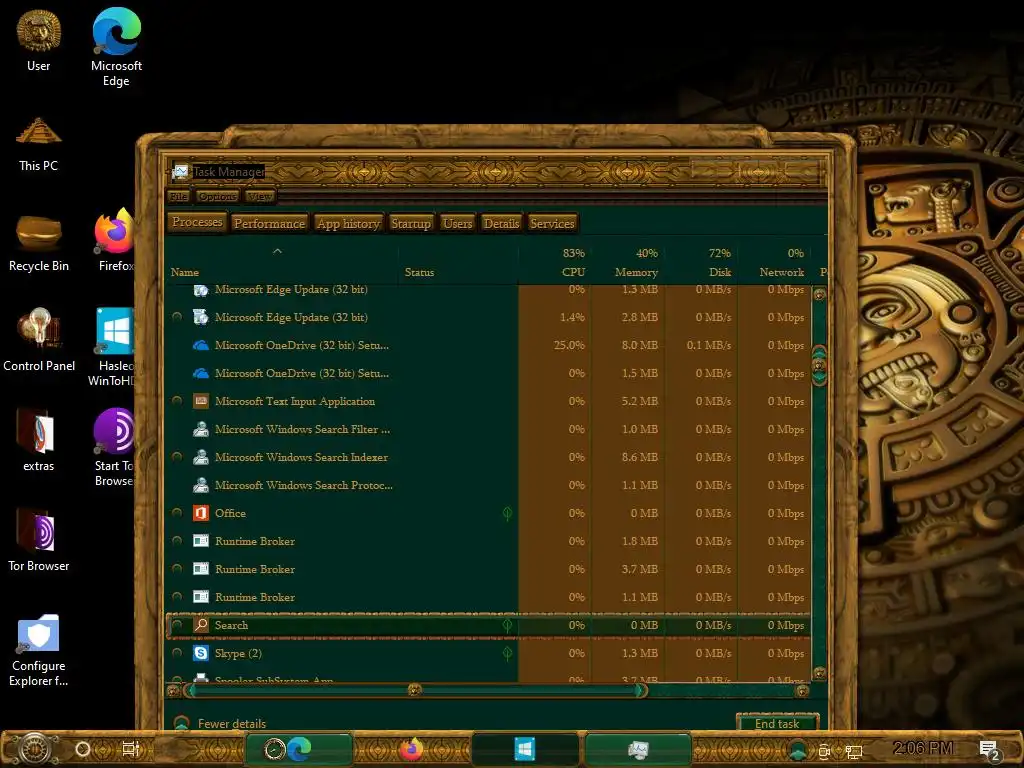Click the horizontal scrollbar in process list
1024x768 pixels.
tap(415, 690)
